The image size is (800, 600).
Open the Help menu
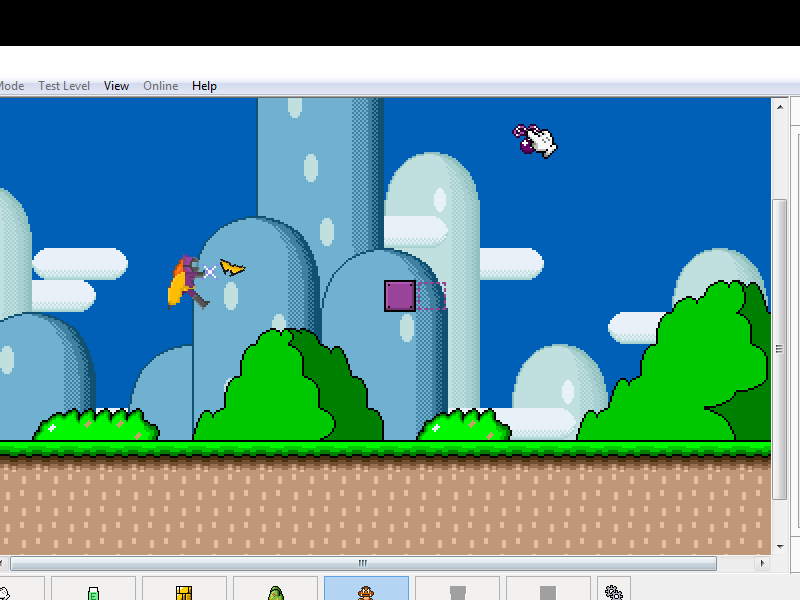(204, 86)
